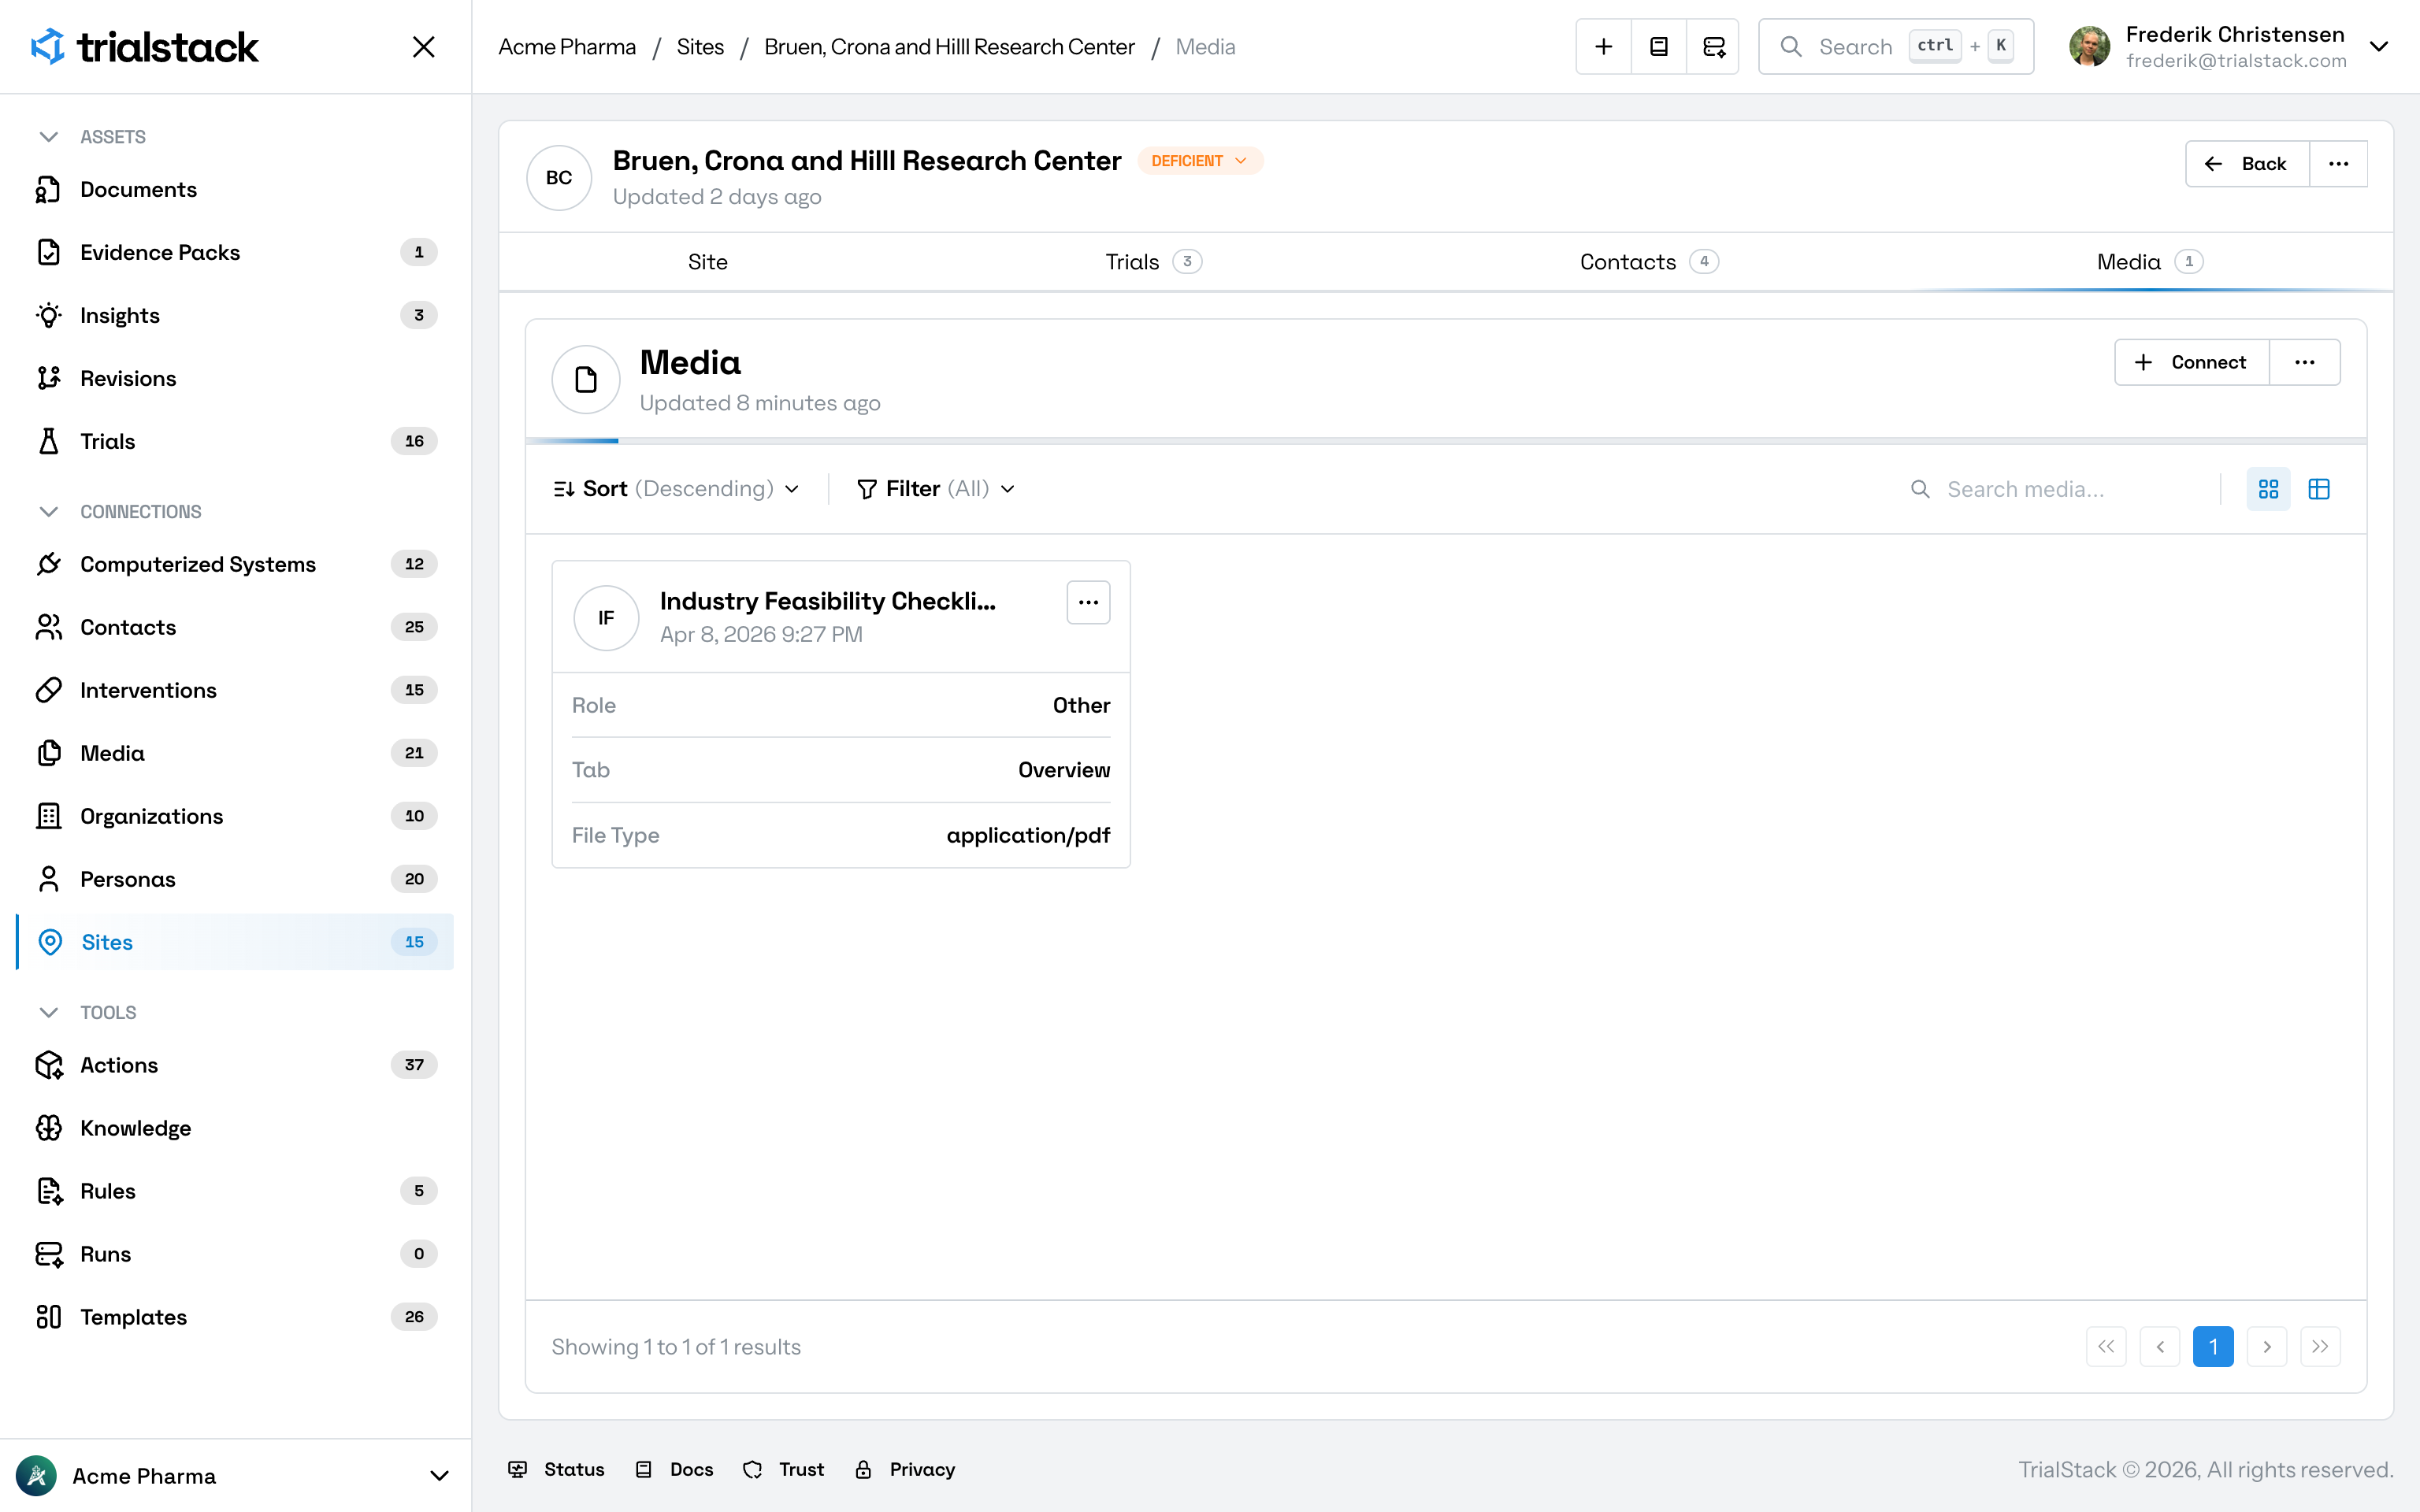Open Runs in the sidebar

coord(235,1254)
